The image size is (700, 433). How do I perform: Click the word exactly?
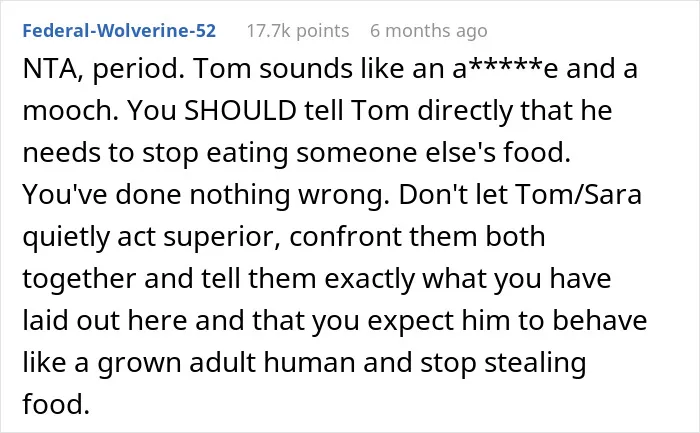(369, 279)
